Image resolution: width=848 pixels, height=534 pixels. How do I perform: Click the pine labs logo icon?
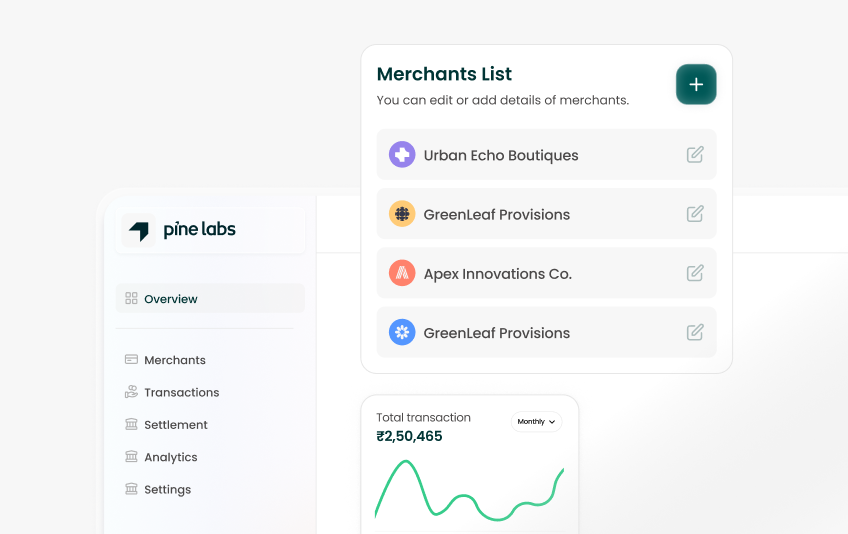(139, 230)
